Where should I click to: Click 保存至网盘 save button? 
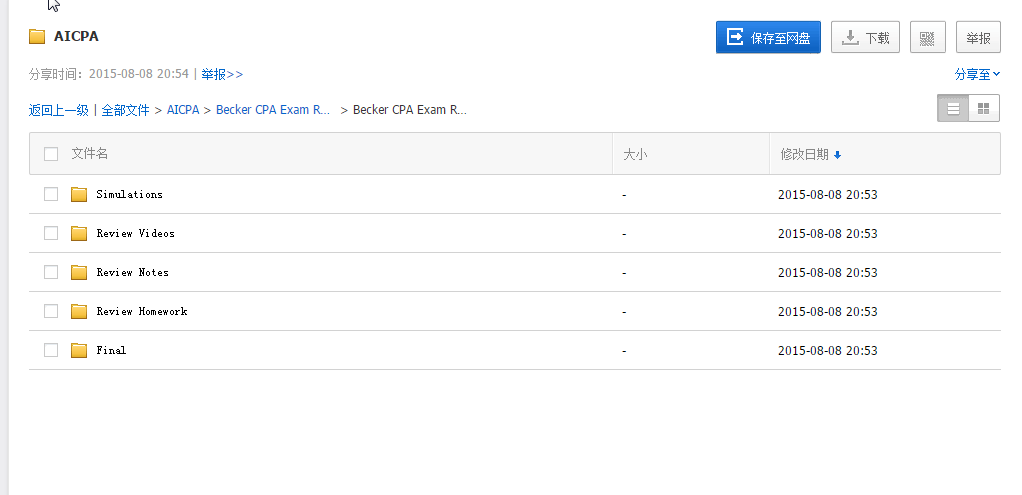pos(768,38)
